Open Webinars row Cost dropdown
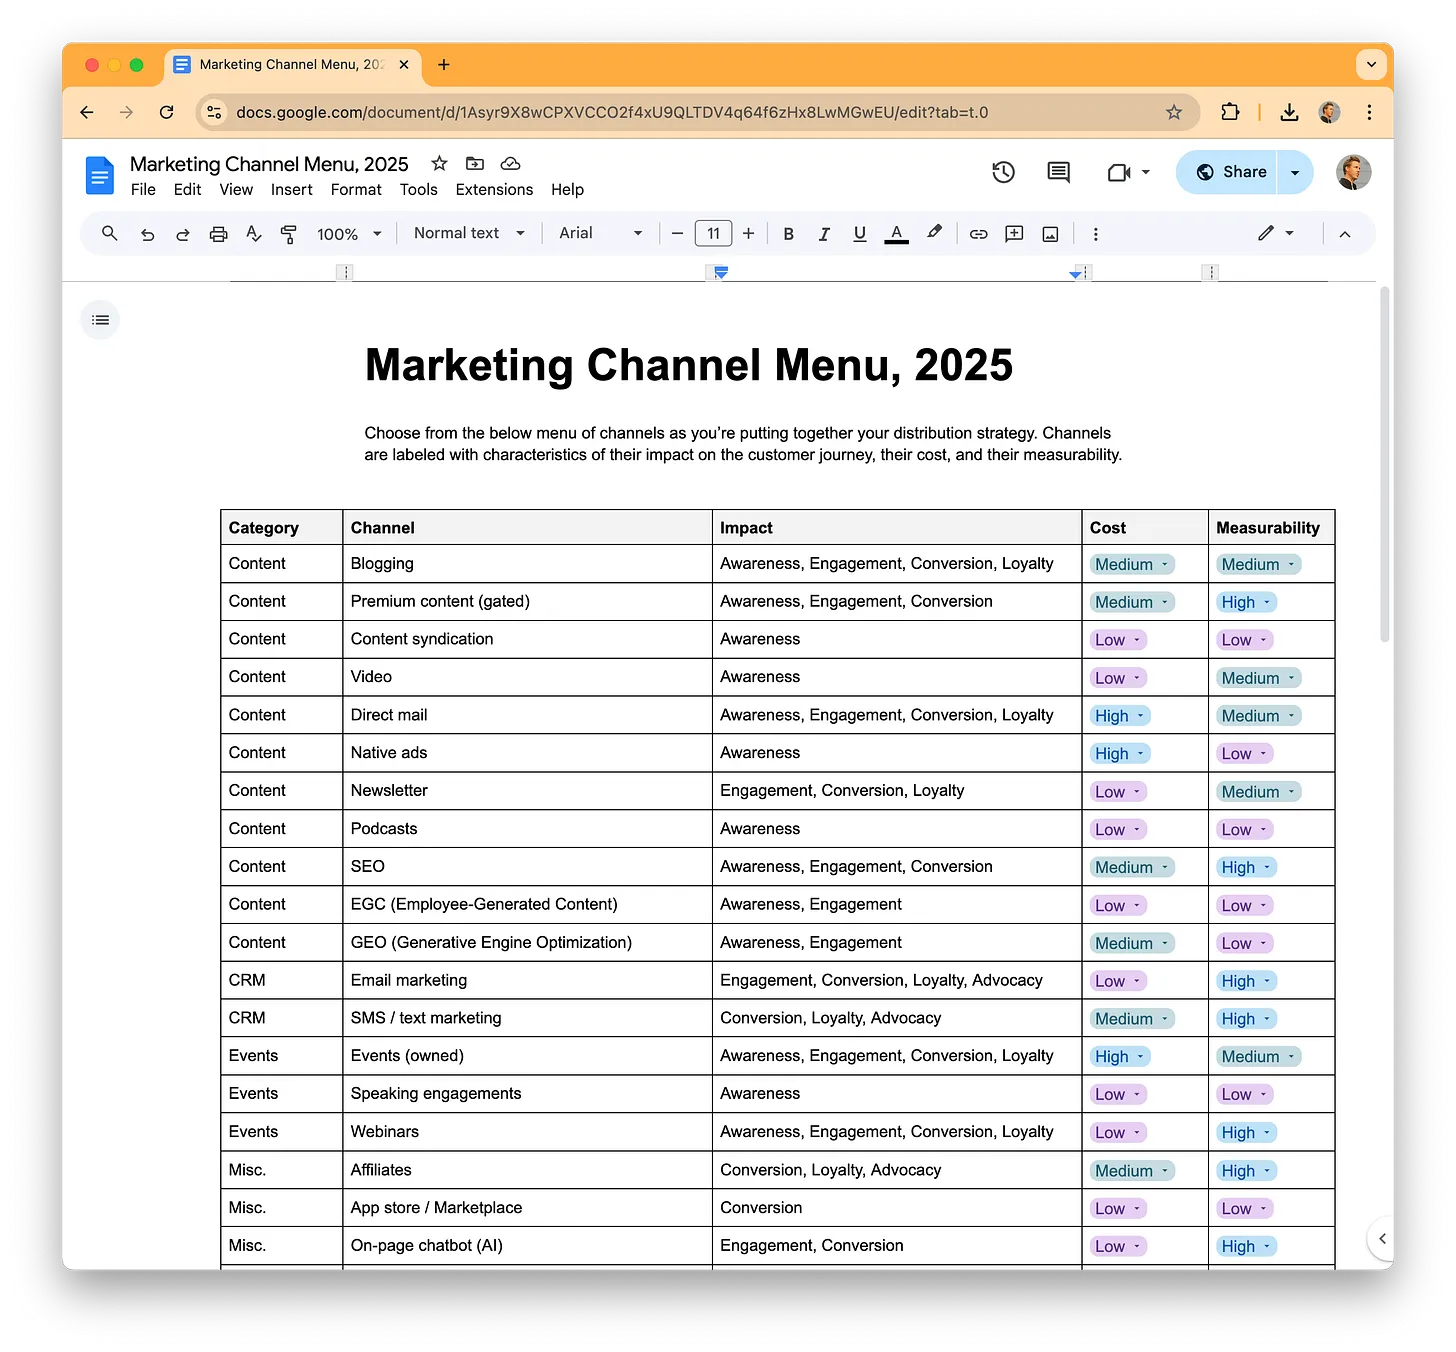Image resolution: width=1456 pixels, height=1352 pixels. click(x=1118, y=1133)
